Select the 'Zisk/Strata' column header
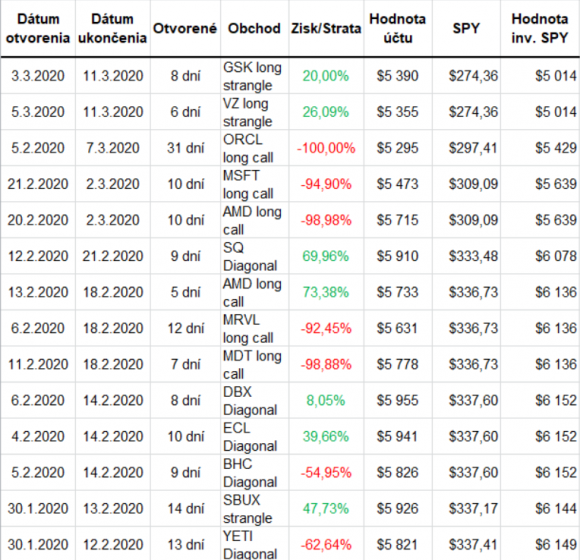Image resolution: width=580 pixels, height=560 pixels. [326, 28]
